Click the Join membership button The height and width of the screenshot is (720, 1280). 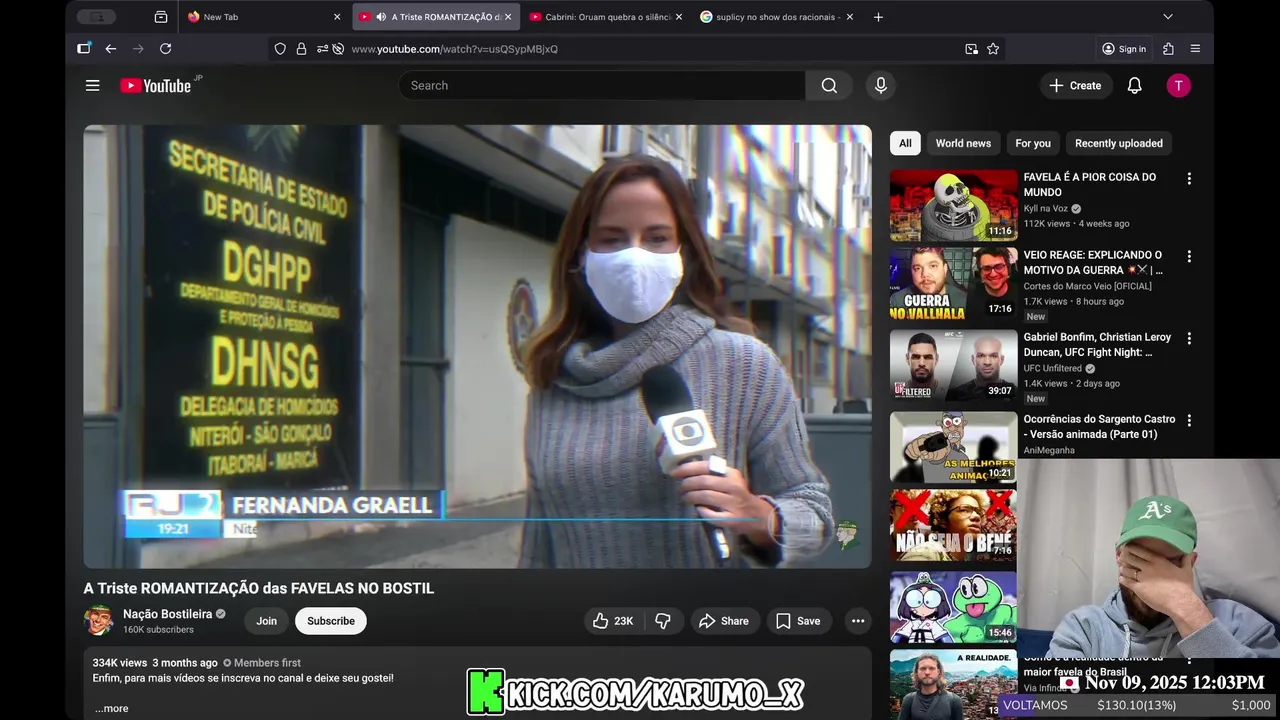tap(266, 621)
